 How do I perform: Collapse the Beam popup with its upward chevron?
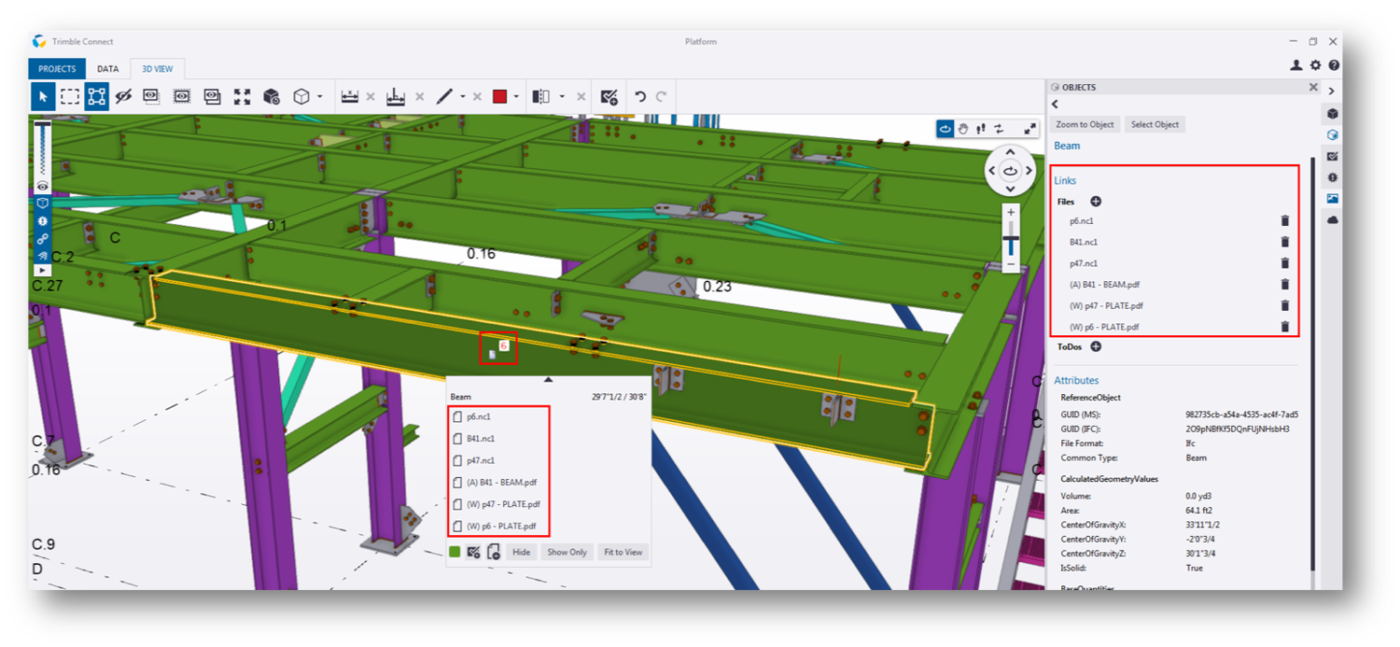click(549, 379)
